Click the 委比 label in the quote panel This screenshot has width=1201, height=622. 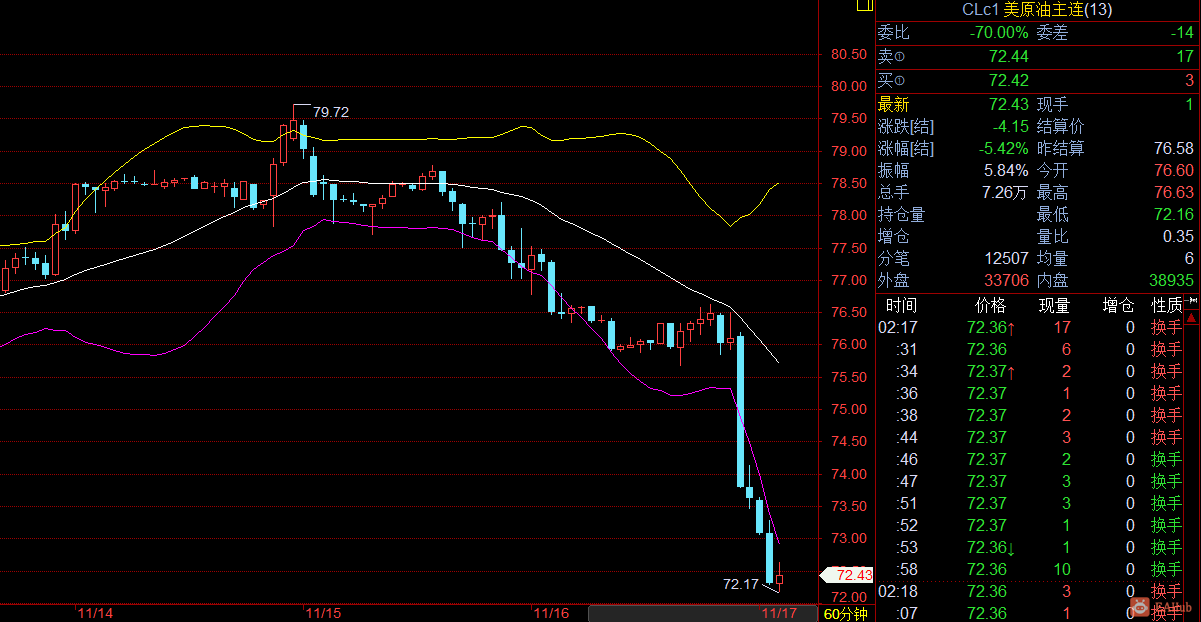(x=894, y=33)
